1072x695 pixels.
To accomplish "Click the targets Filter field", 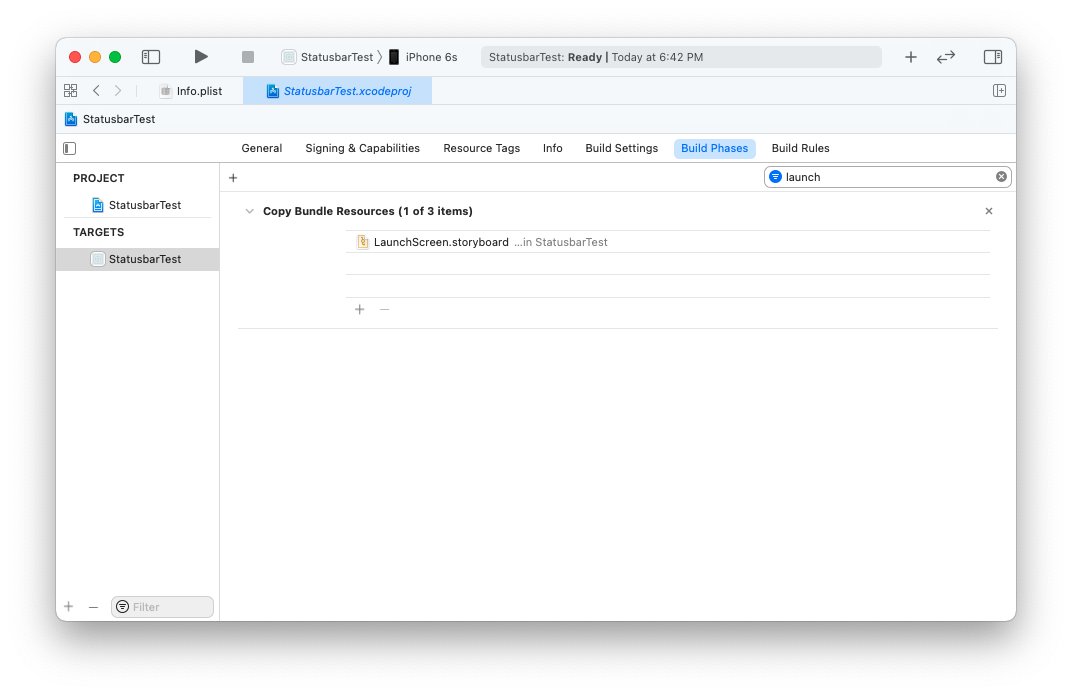I will coord(163,607).
